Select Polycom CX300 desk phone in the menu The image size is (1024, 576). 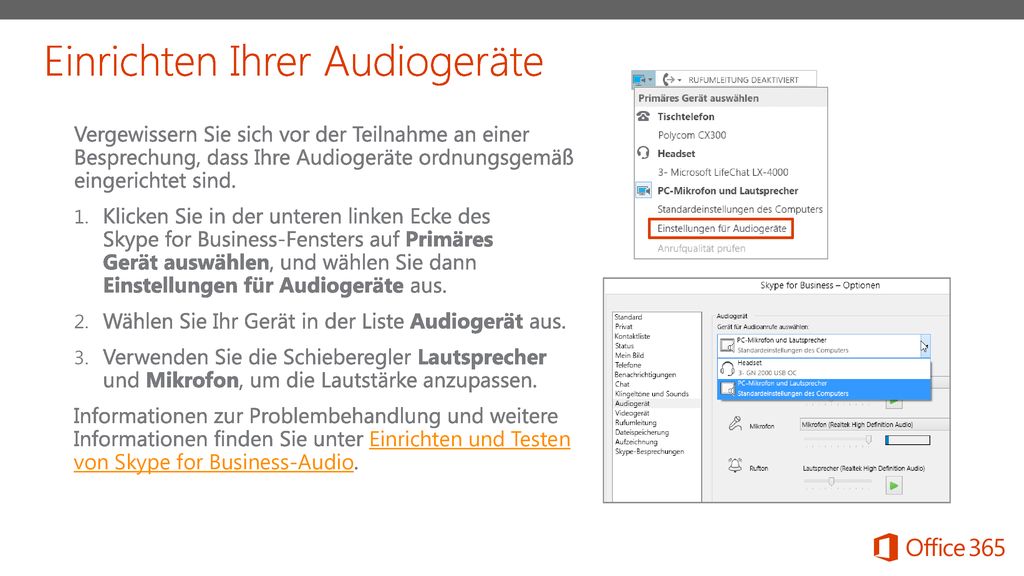coord(692,135)
